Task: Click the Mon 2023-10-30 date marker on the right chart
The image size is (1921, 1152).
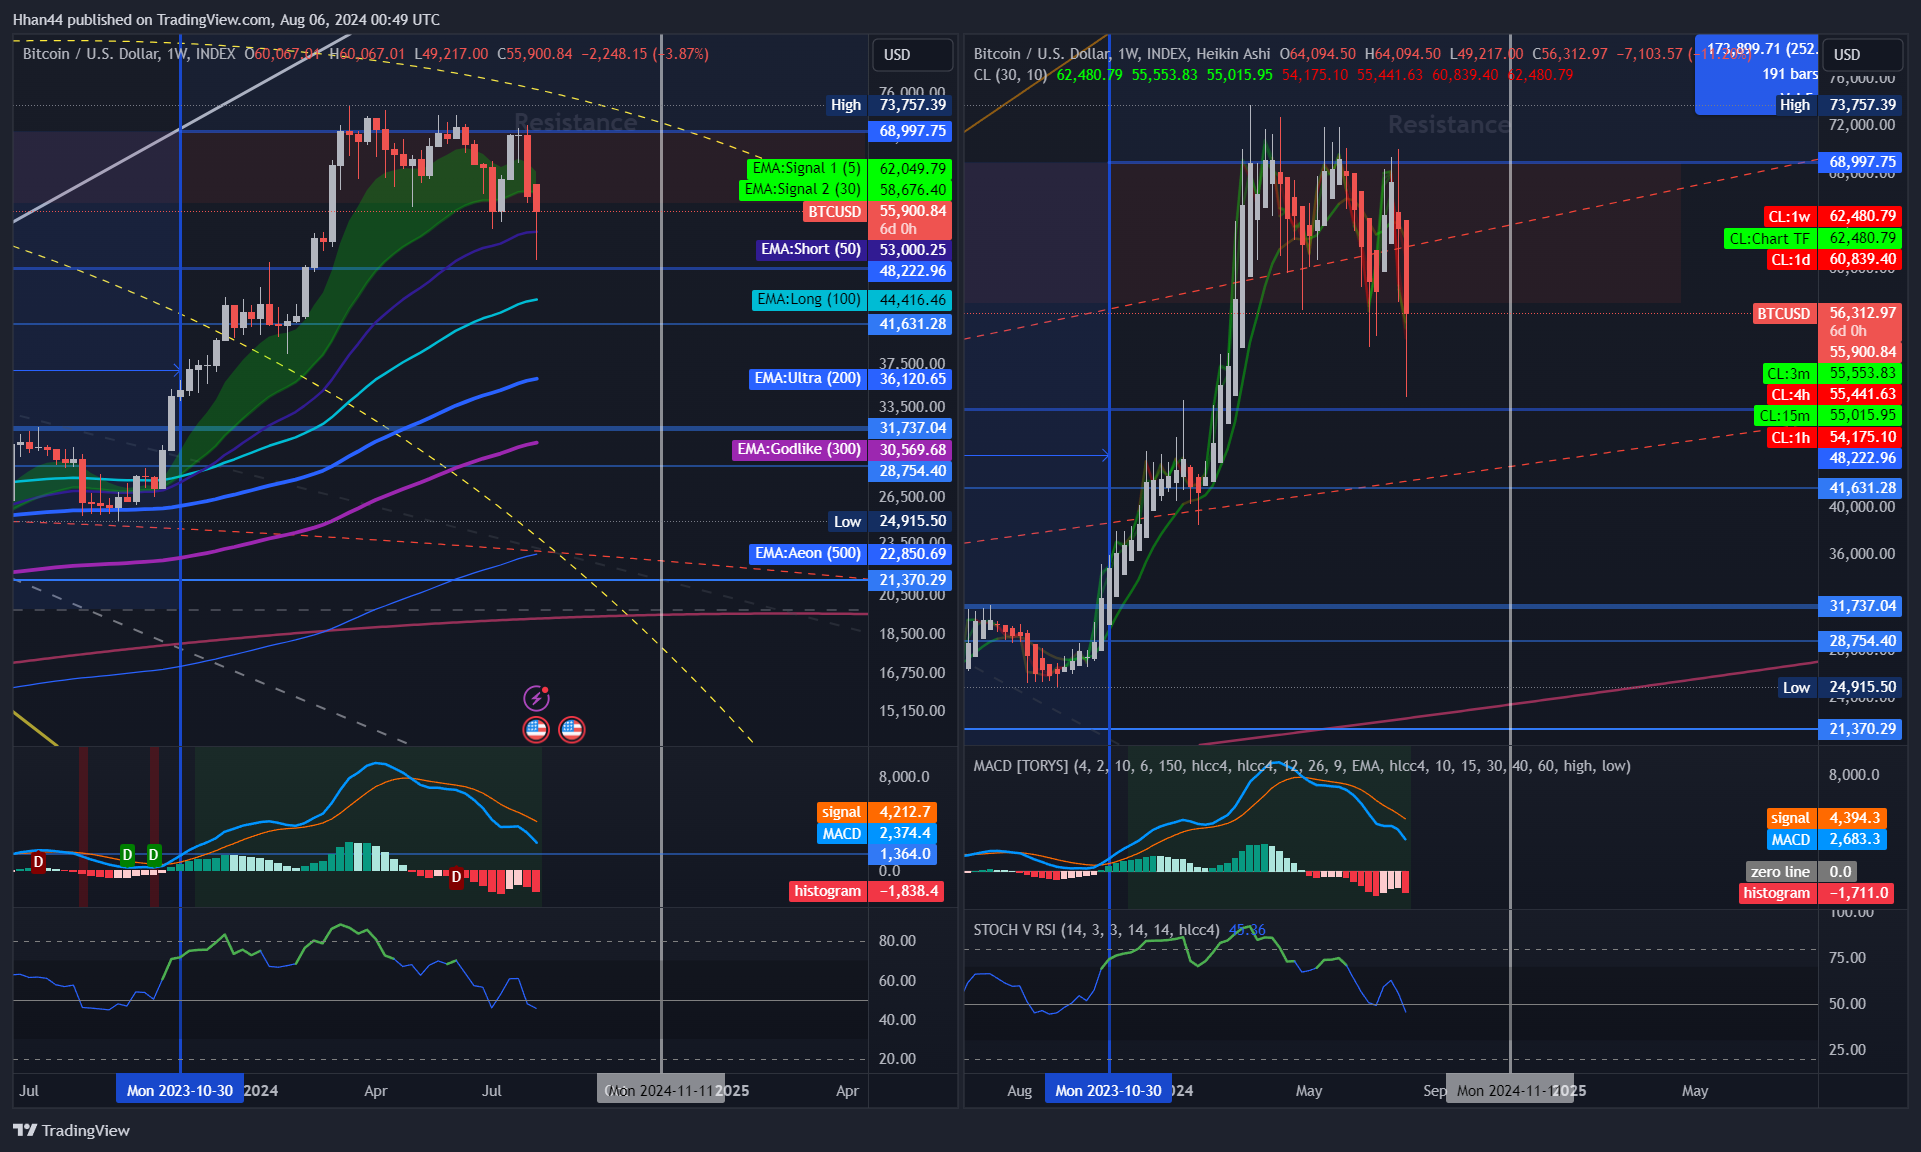Action: tap(1109, 1091)
